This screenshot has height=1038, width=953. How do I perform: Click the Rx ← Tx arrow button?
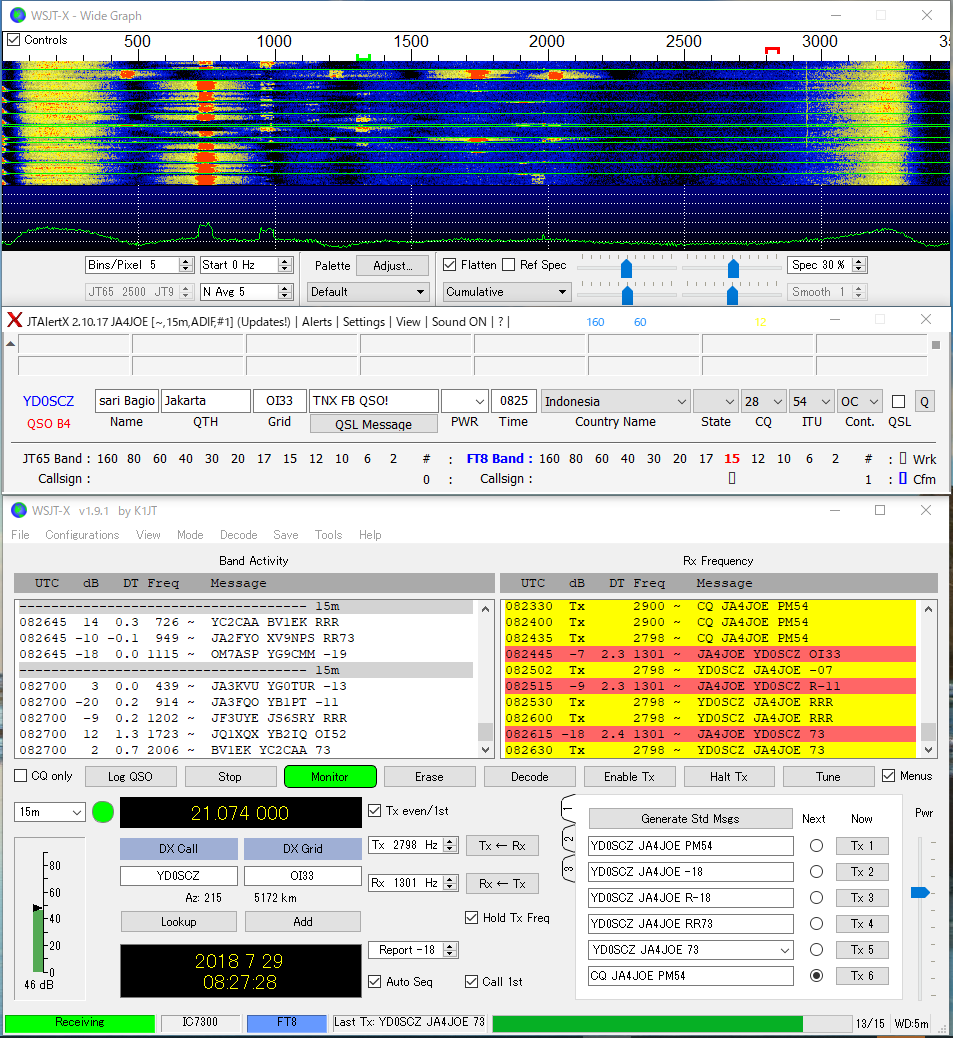[x=502, y=883]
